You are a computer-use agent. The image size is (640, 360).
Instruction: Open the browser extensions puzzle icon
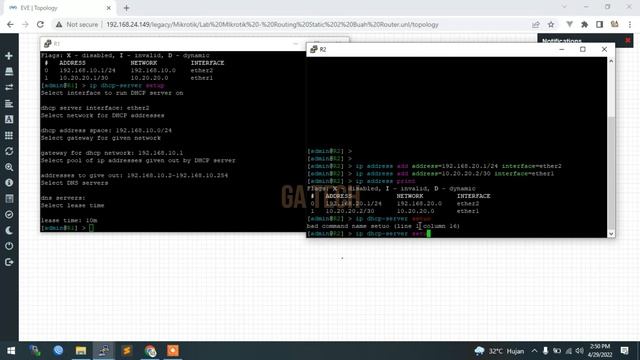coord(584,24)
